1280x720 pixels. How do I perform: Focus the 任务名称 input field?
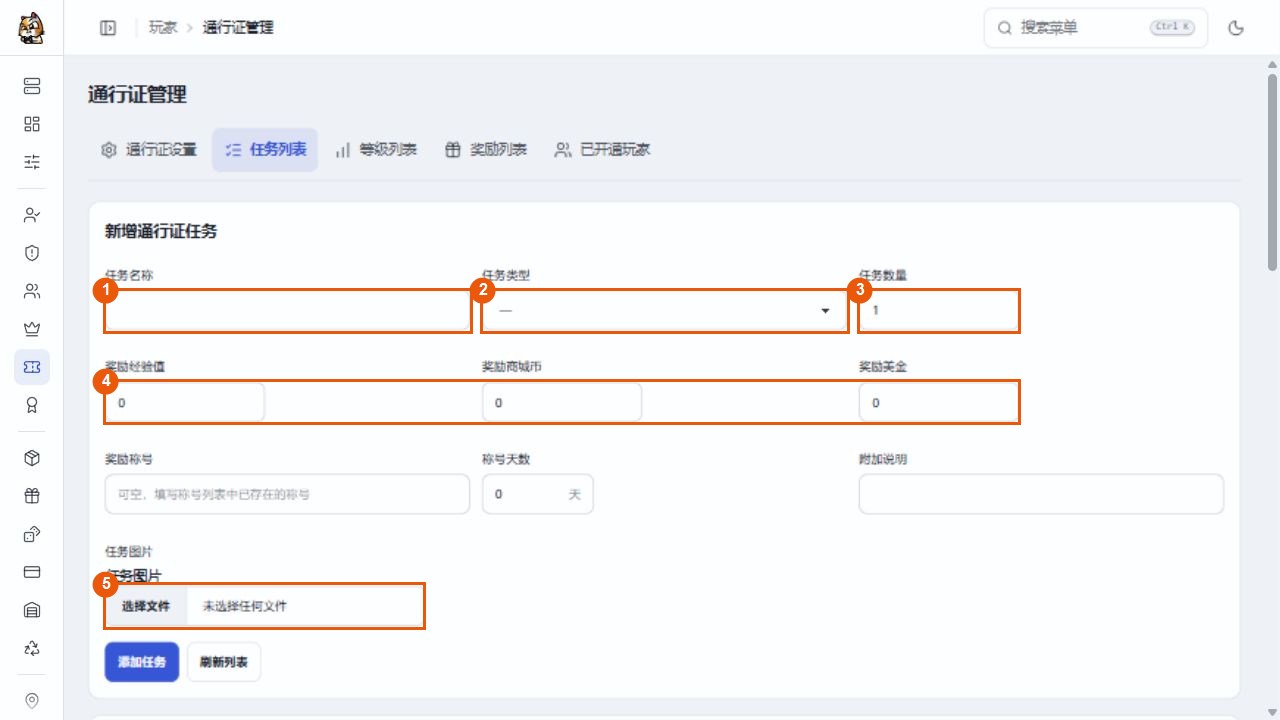(287, 311)
